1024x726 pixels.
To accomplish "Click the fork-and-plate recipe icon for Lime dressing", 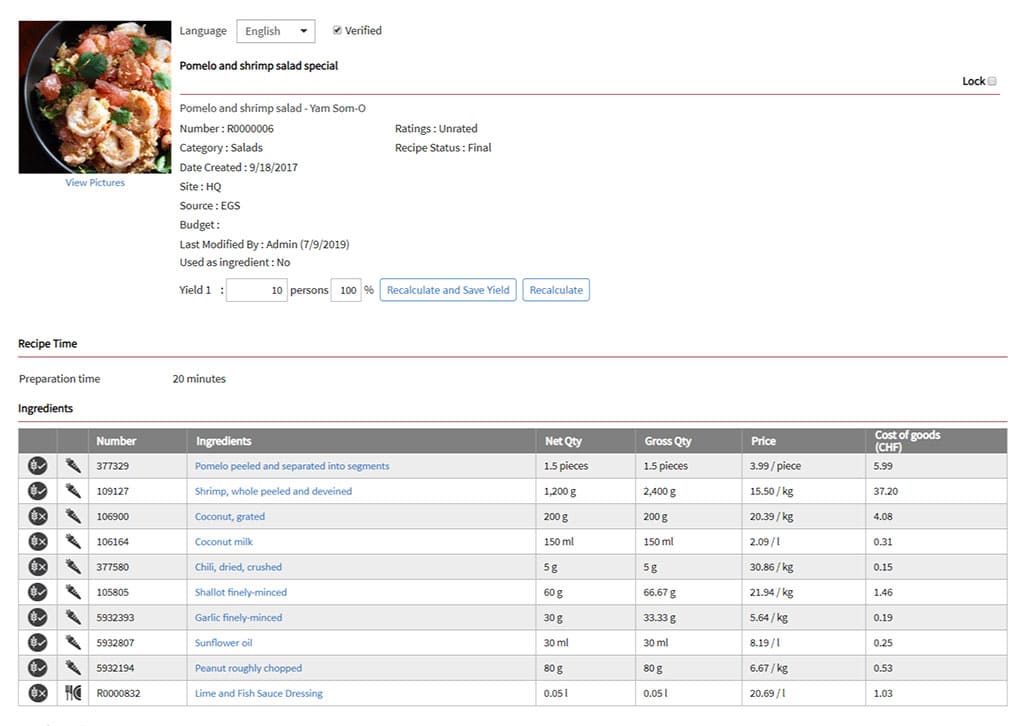I will click(x=73, y=693).
